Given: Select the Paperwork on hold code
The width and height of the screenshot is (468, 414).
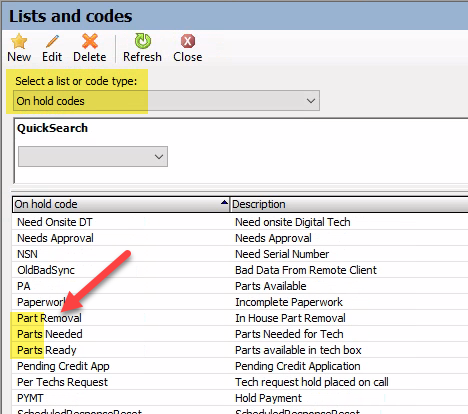Looking at the screenshot, I should point(42,302).
